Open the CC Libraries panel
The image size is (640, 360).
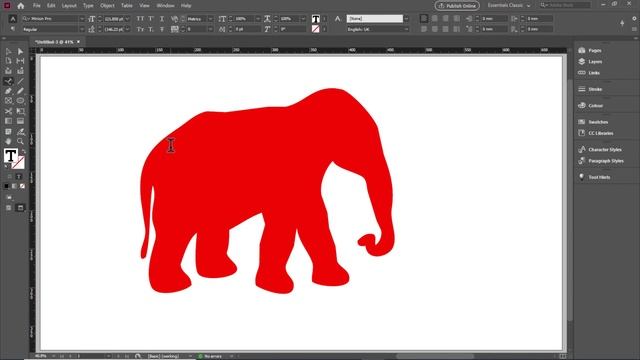(x=600, y=133)
